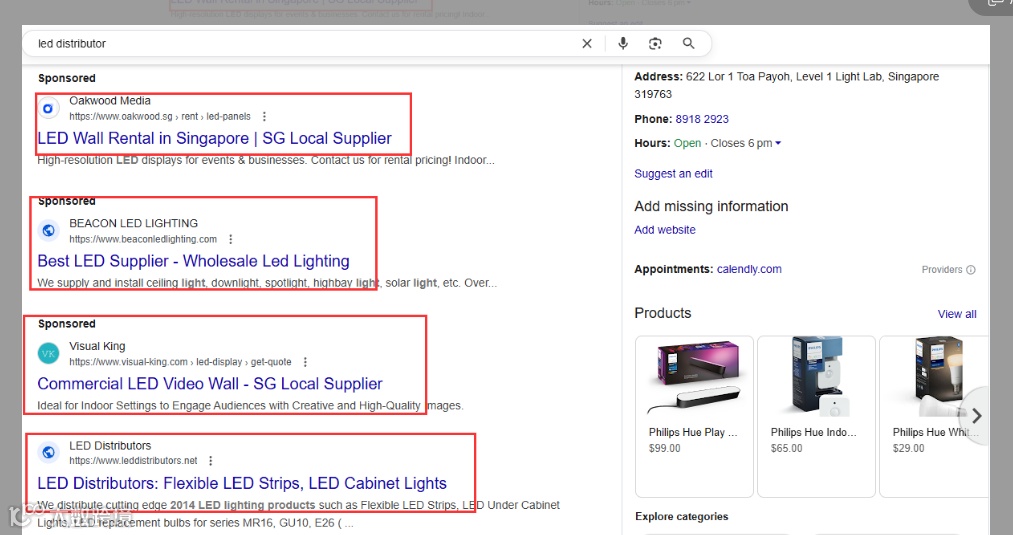Click the Visual King VK favicon
Image resolution: width=1013 pixels, height=535 pixels.
pos(48,353)
